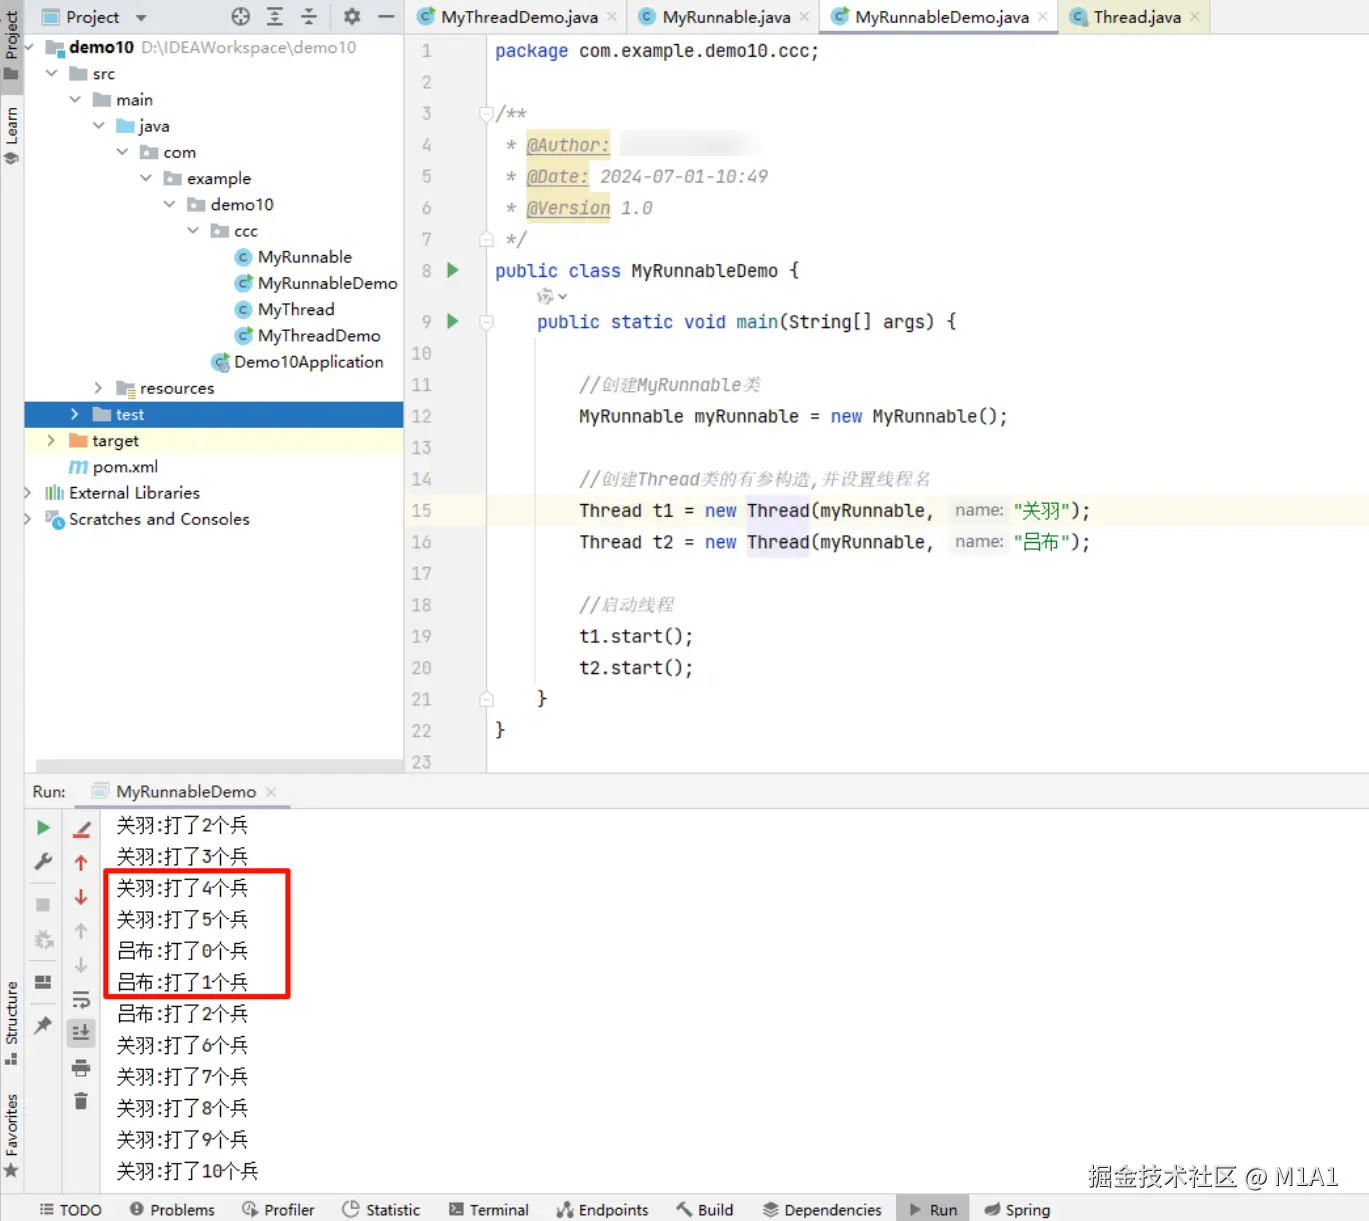Collapse the demo10 project root
1369x1221 pixels.
[29, 47]
